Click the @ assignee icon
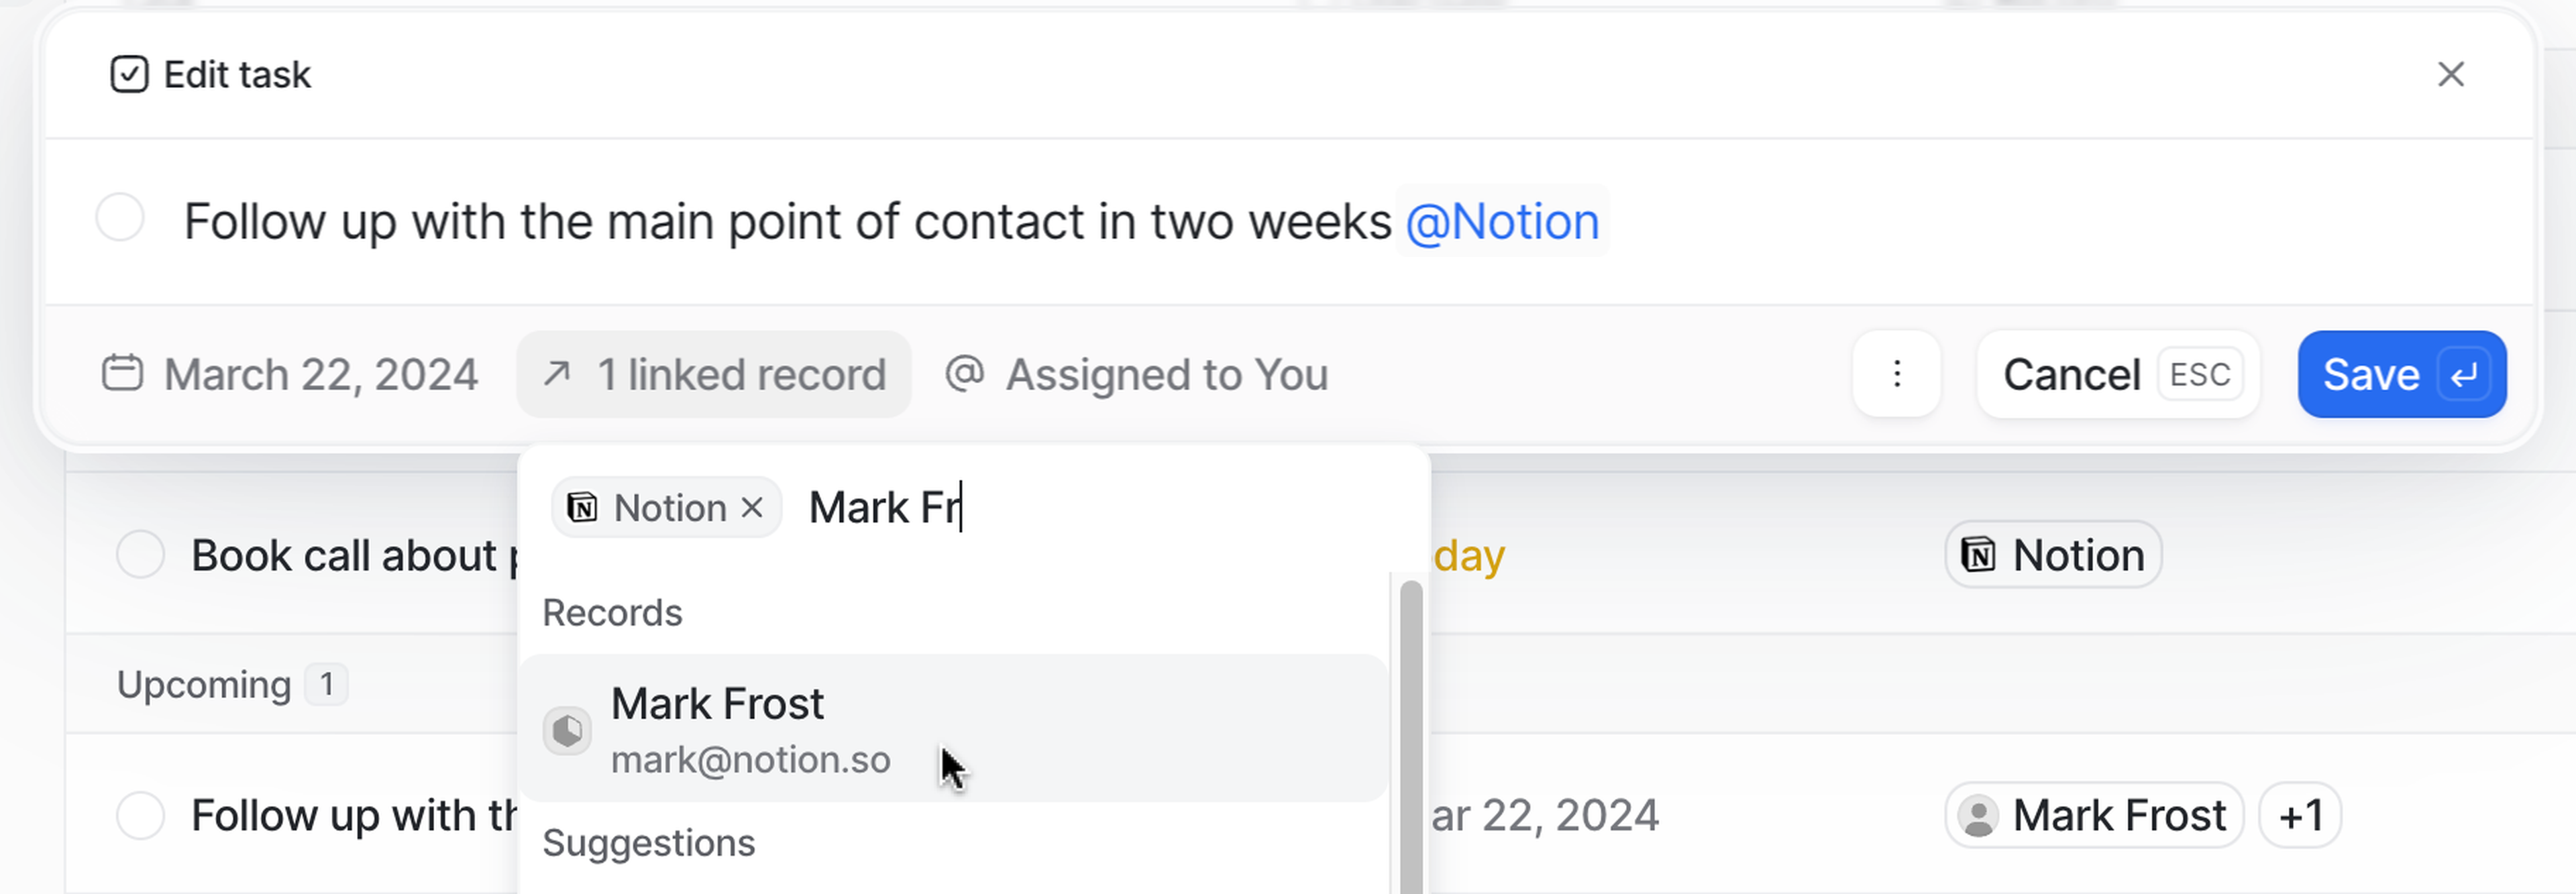Viewport: 2576px width, 894px height. click(x=965, y=374)
